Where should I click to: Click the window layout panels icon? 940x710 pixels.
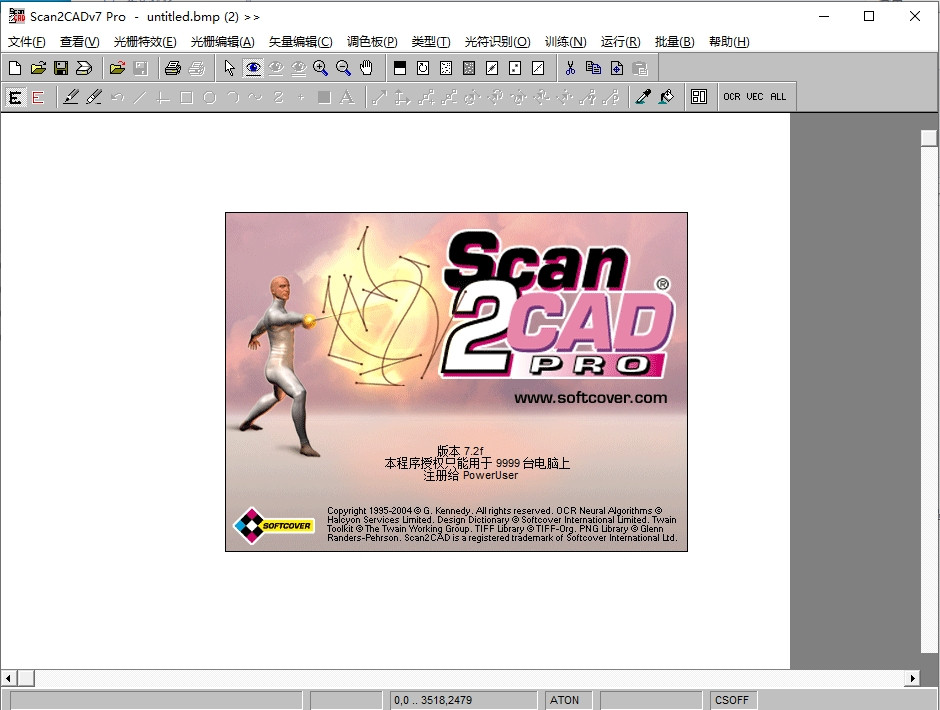coord(699,97)
